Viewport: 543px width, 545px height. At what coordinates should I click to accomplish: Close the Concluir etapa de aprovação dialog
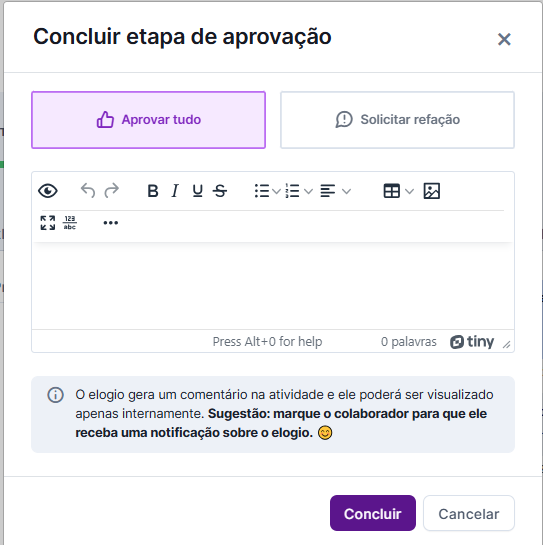click(504, 39)
